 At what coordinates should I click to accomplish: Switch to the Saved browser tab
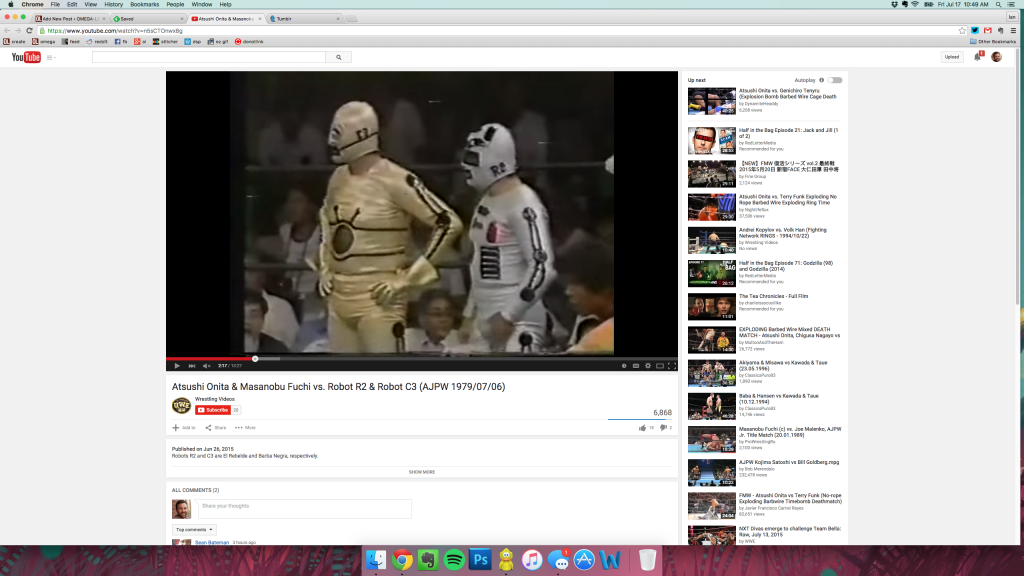tap(148, 19)
